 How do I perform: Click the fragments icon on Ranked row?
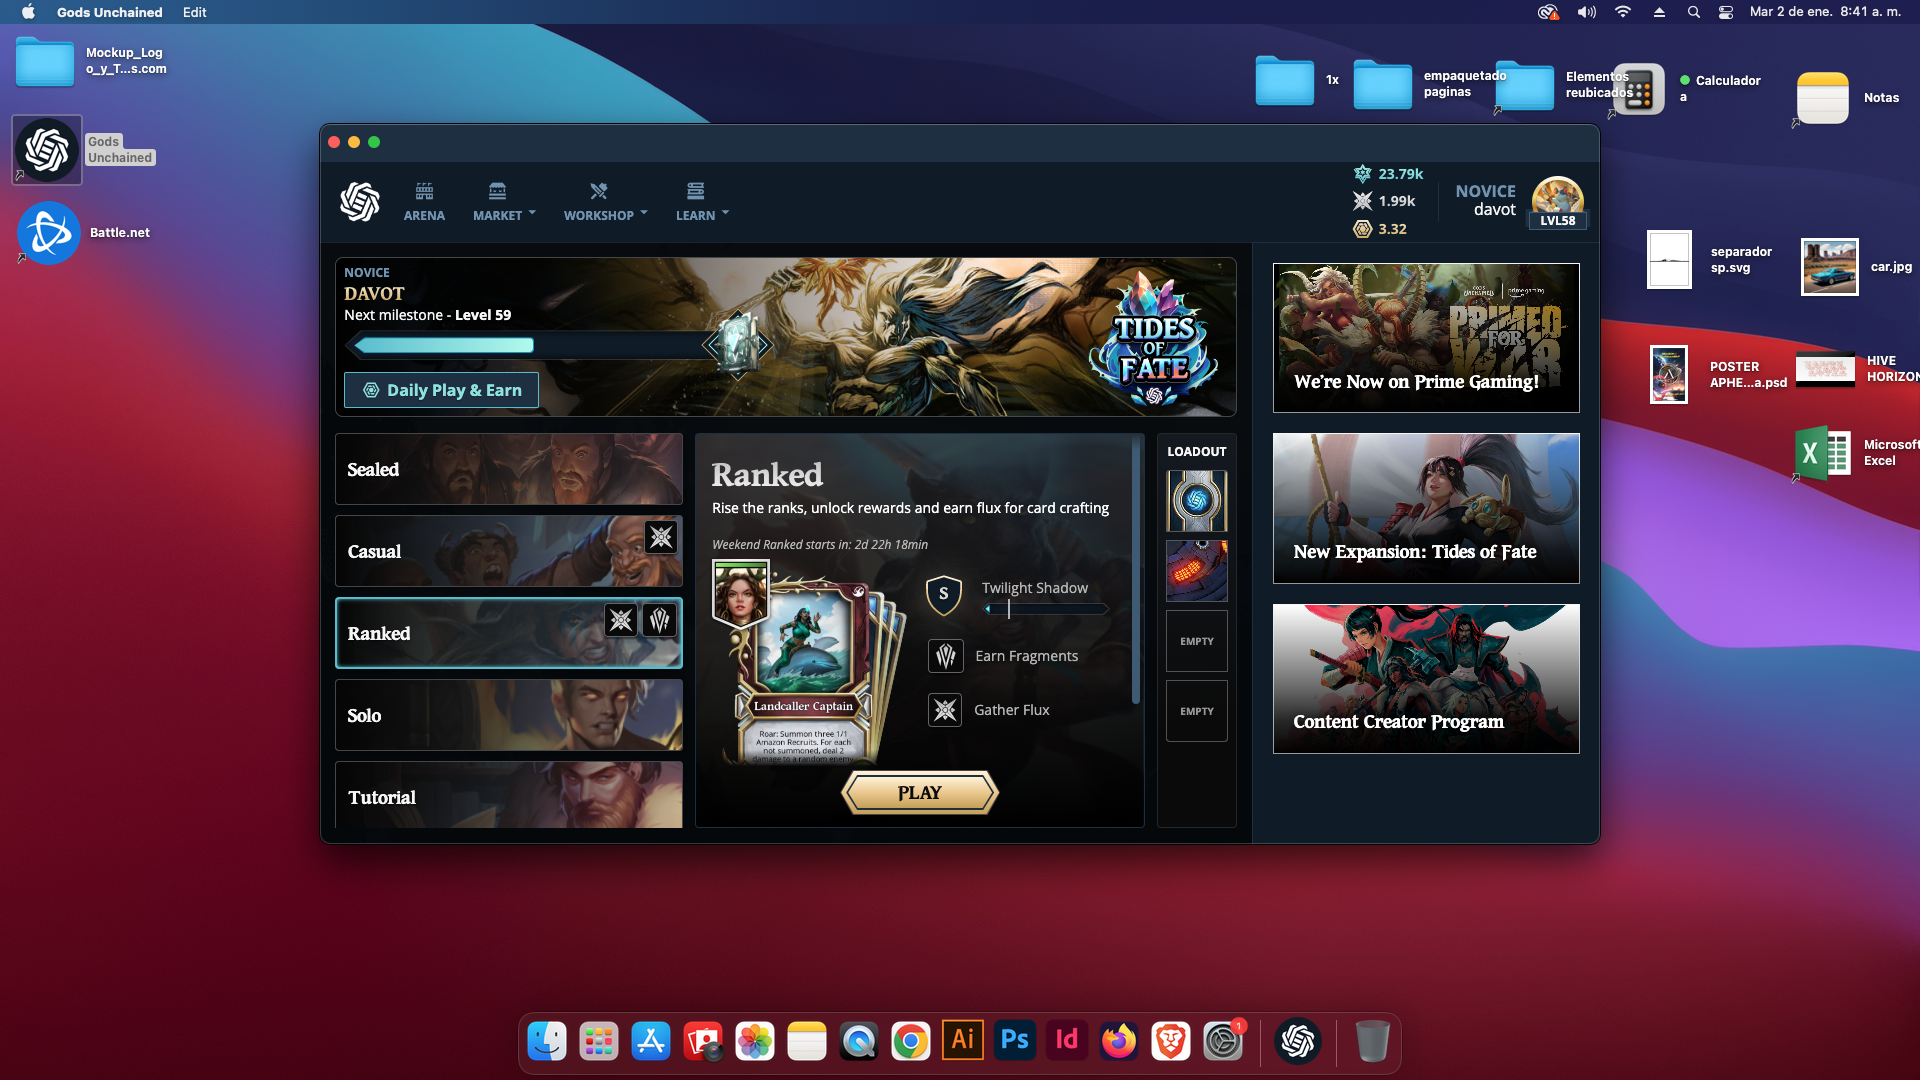[x=660, y=620]
